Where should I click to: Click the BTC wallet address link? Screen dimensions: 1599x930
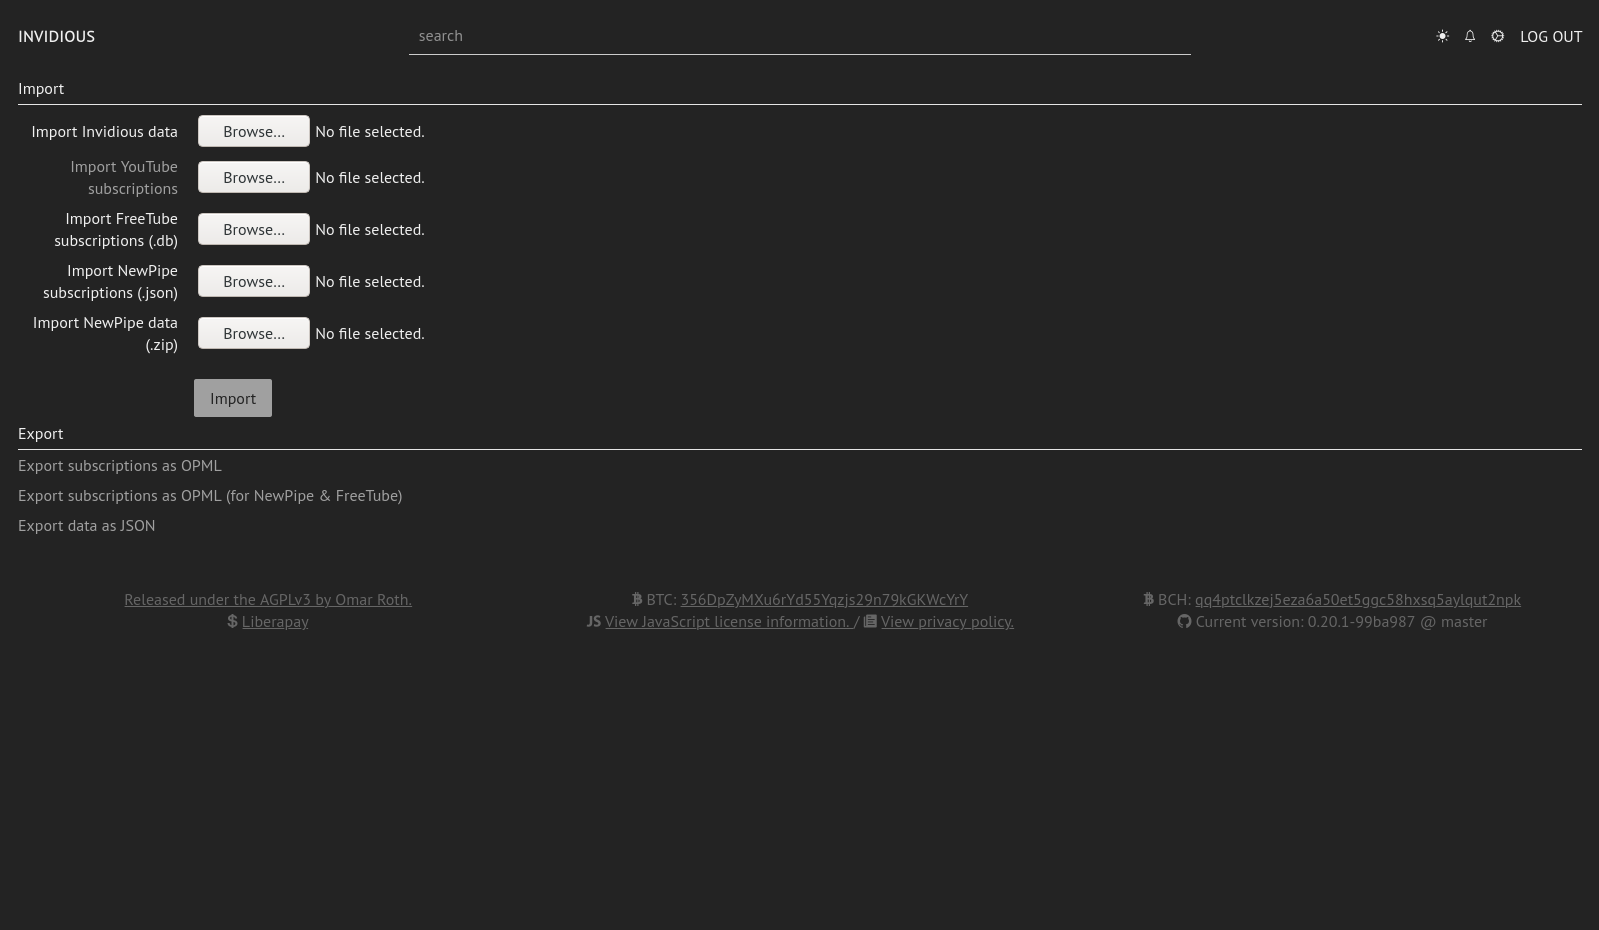[x=824, y=599]
